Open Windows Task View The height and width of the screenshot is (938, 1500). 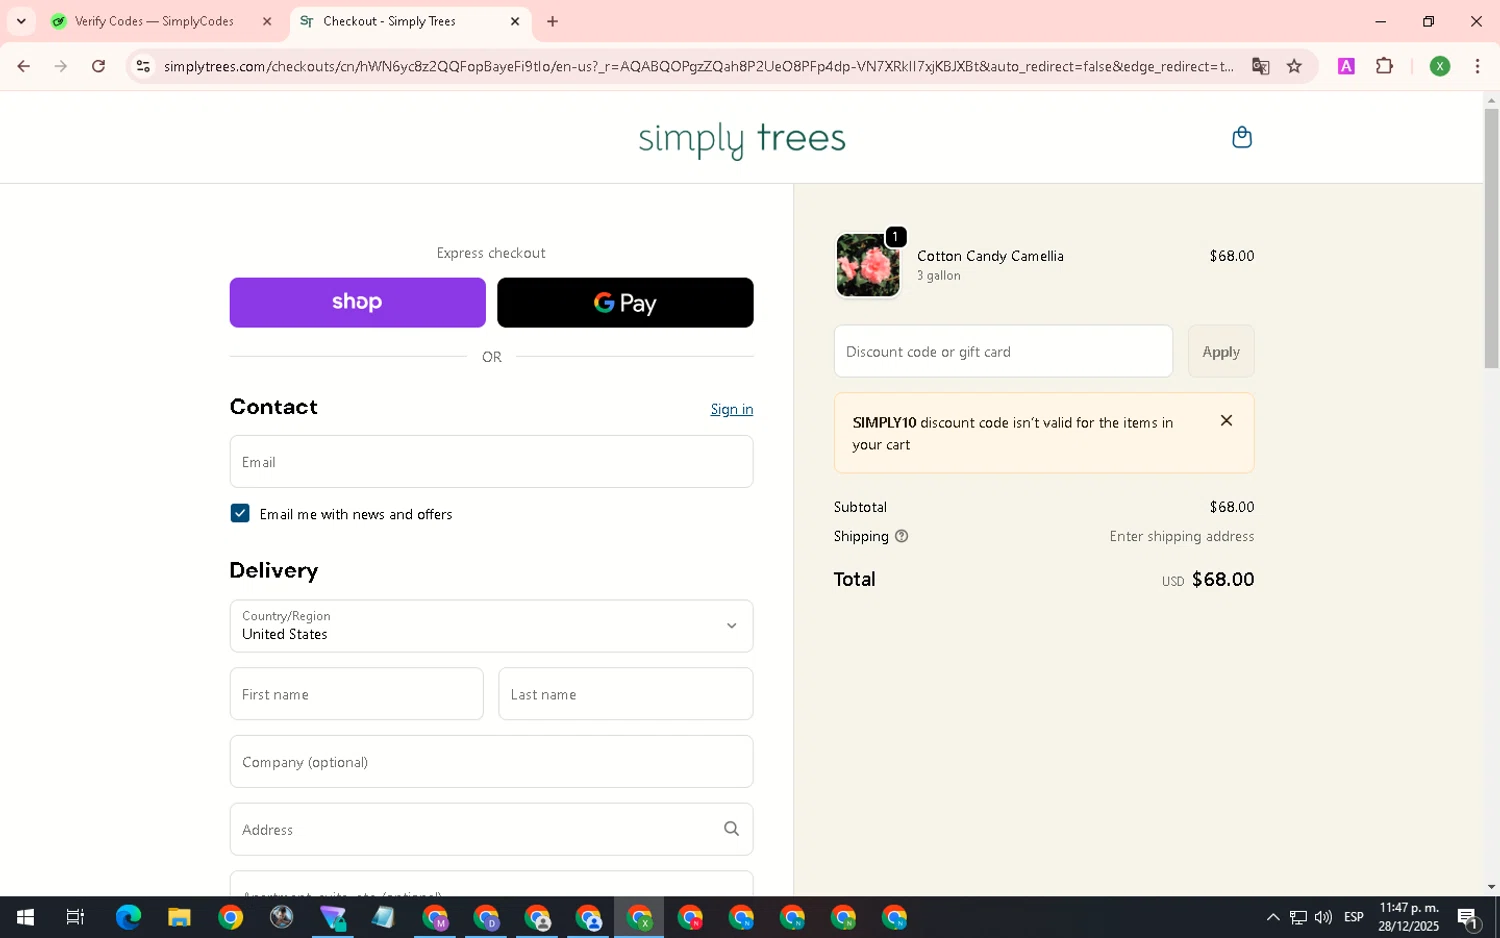[x=75, y=917]
